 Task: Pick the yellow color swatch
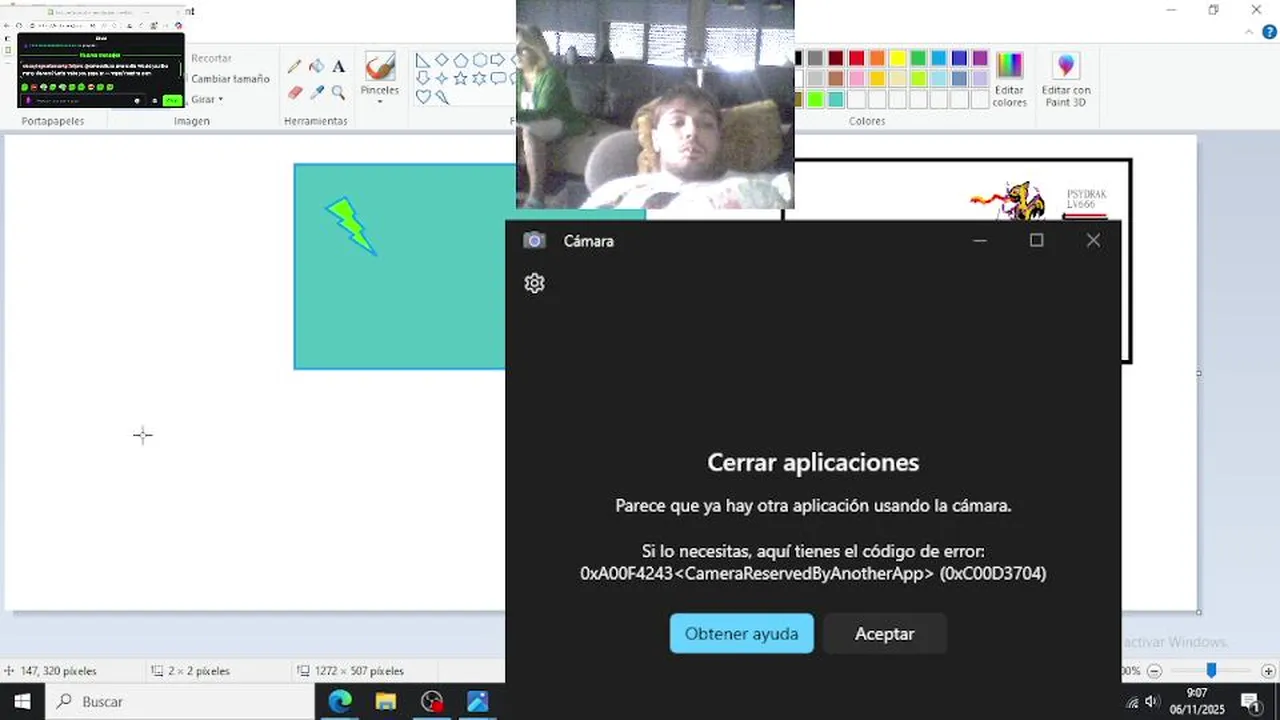tap(897, 58)
